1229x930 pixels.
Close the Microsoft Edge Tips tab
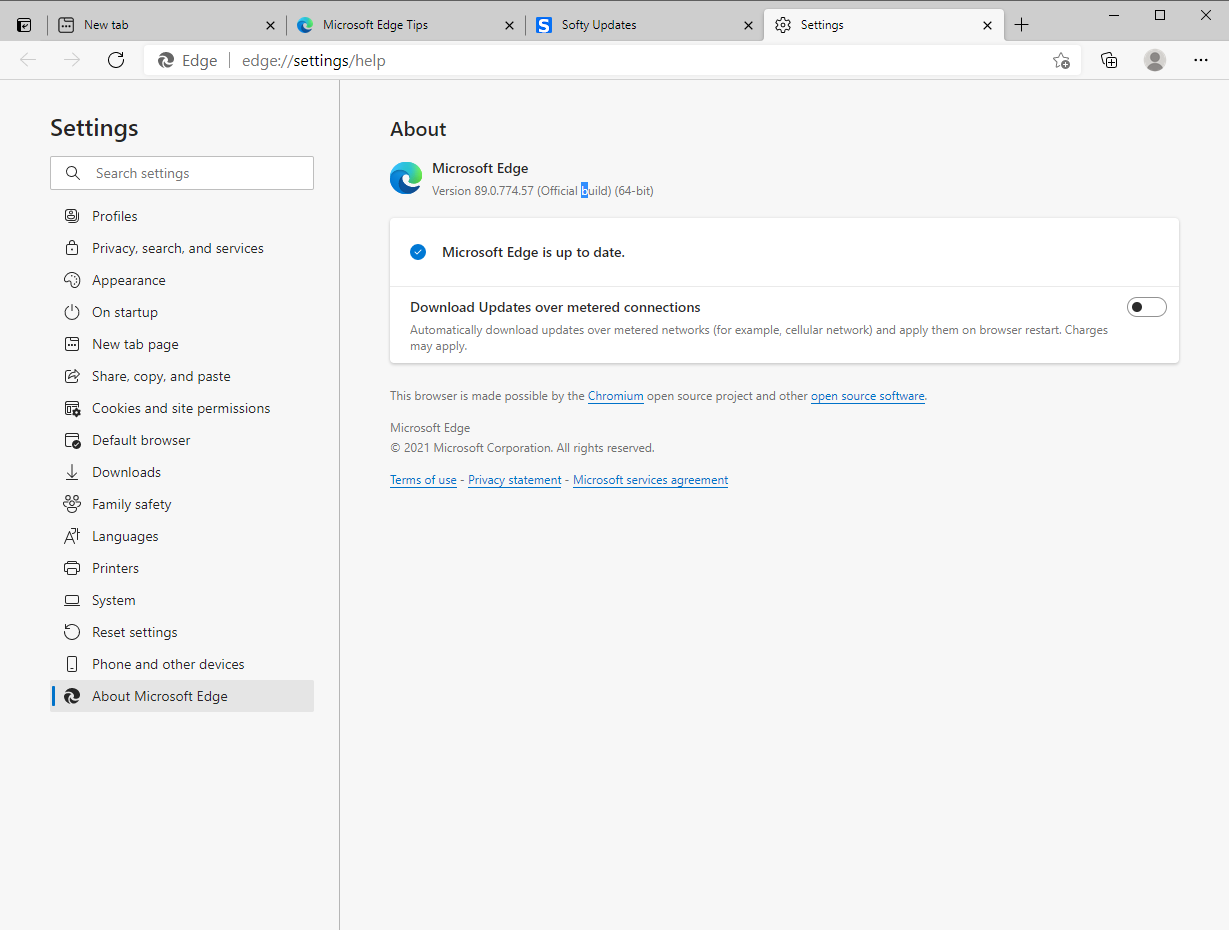coord(509,25)
